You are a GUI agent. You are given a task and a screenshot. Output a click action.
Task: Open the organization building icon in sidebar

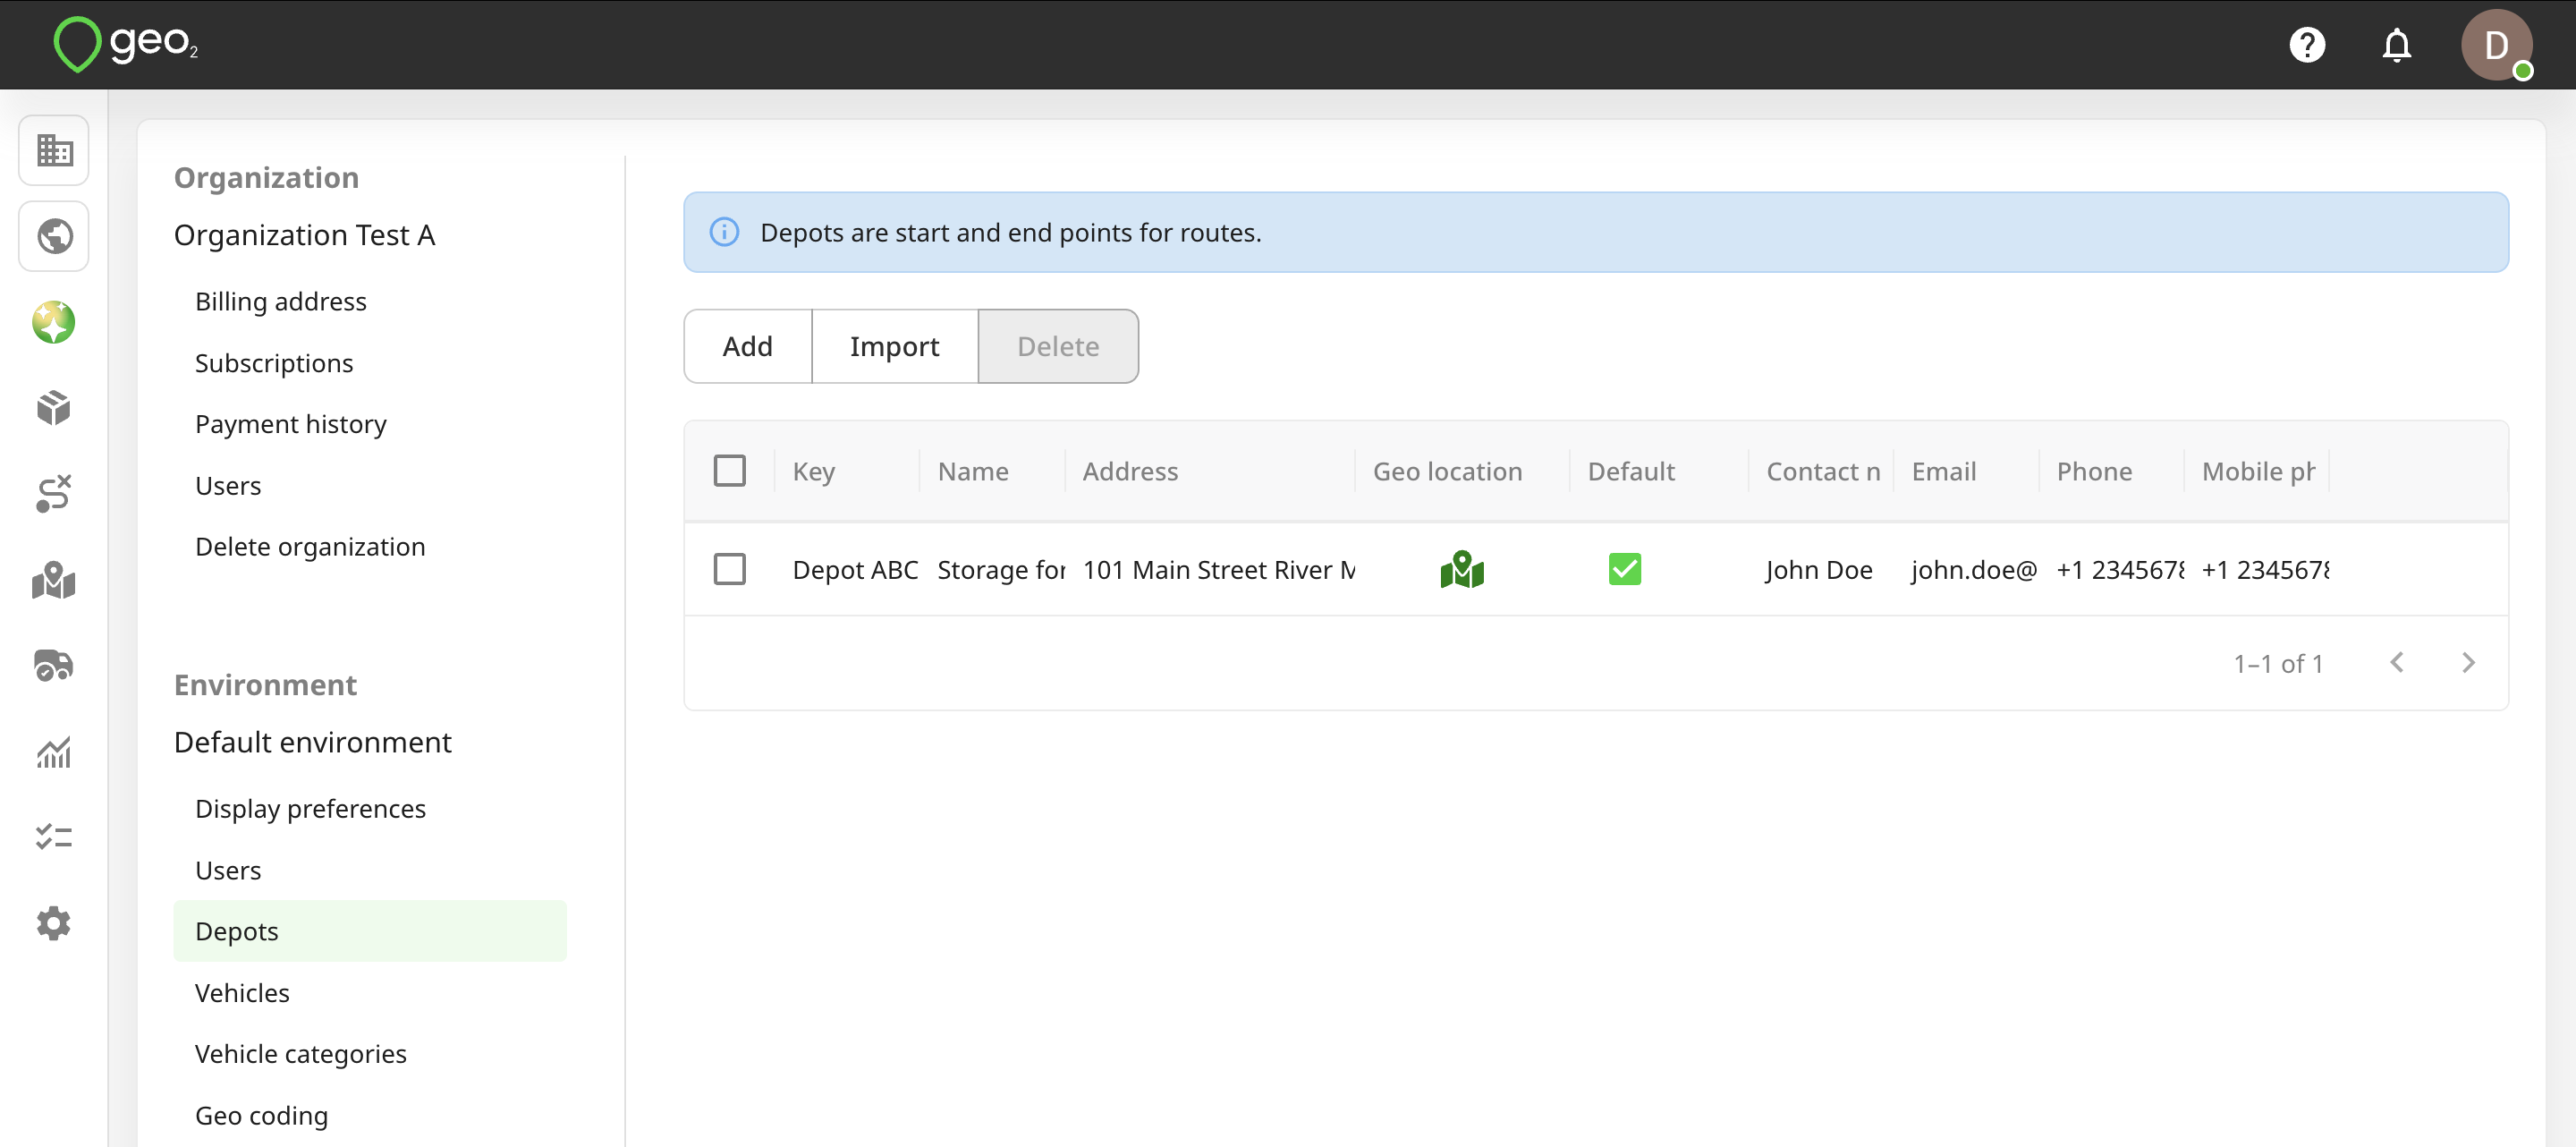coord(54,151)
